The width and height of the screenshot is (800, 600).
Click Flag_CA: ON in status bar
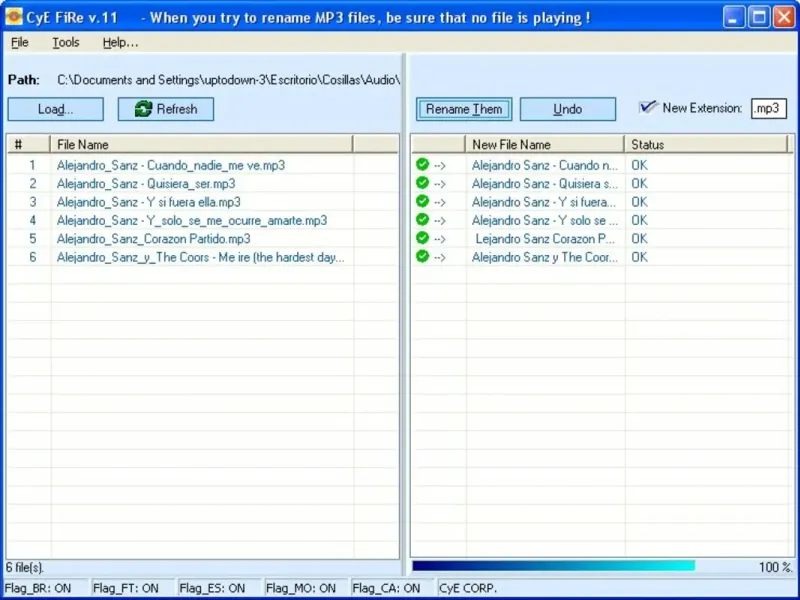coord(386,588)
